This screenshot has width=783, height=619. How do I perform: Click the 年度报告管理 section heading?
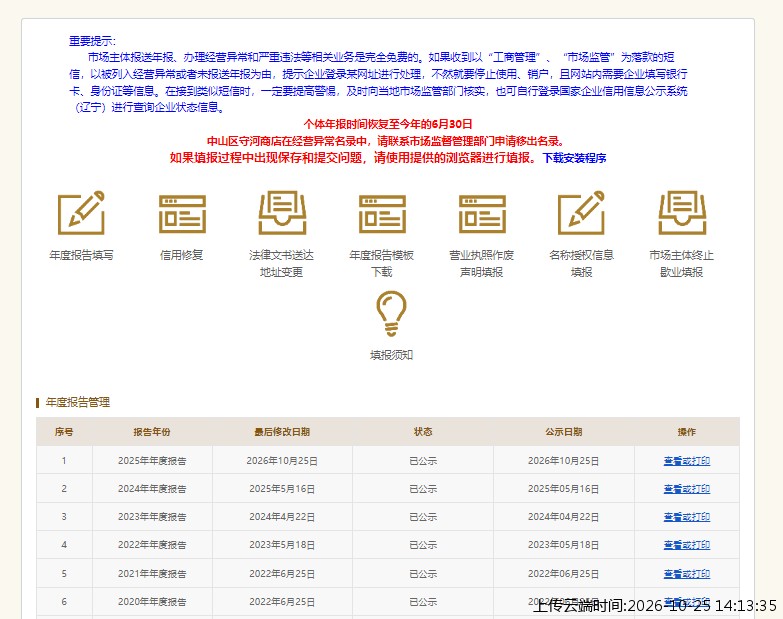[x=77, y=402]
